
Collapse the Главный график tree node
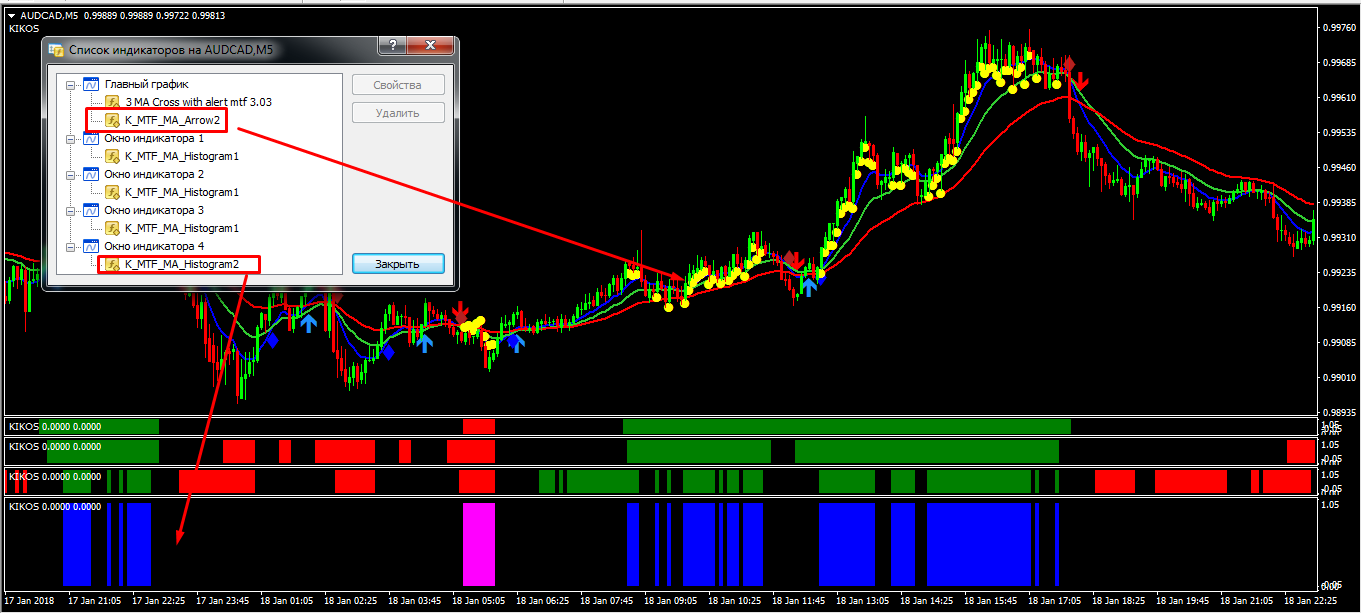tap(70, 85)
